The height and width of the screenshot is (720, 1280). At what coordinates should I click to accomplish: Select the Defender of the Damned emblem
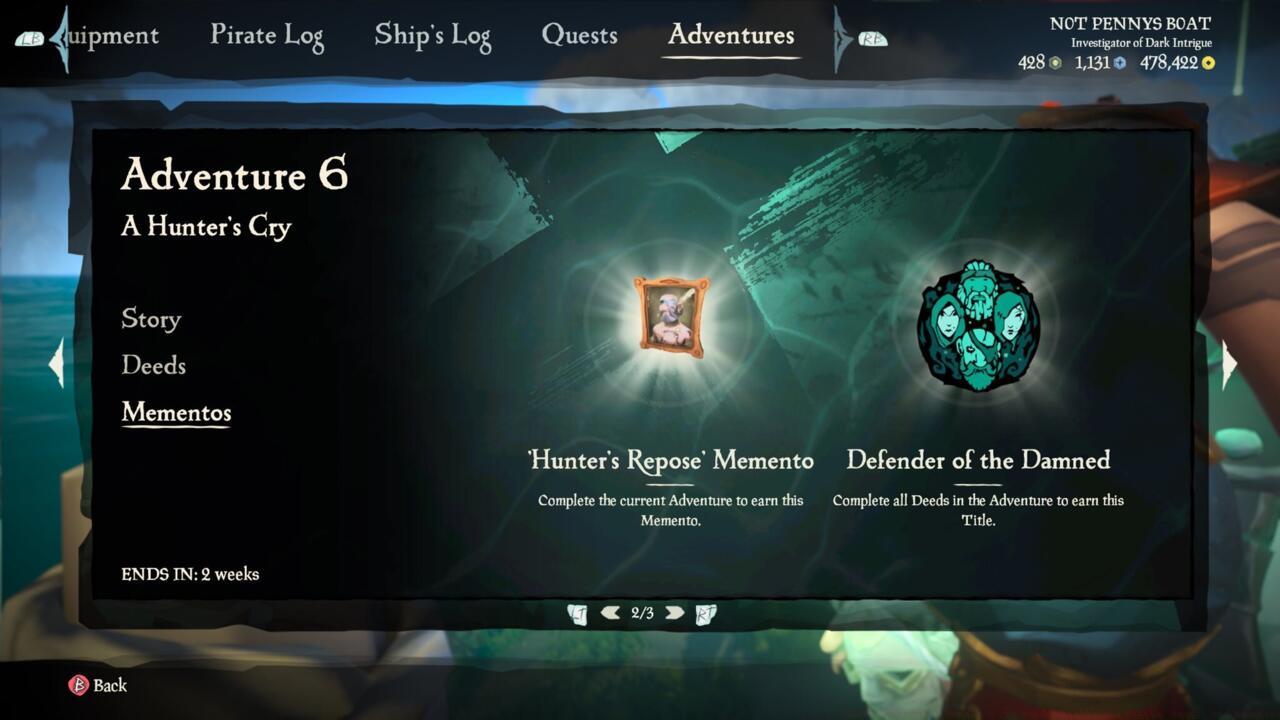coord(978,326)
